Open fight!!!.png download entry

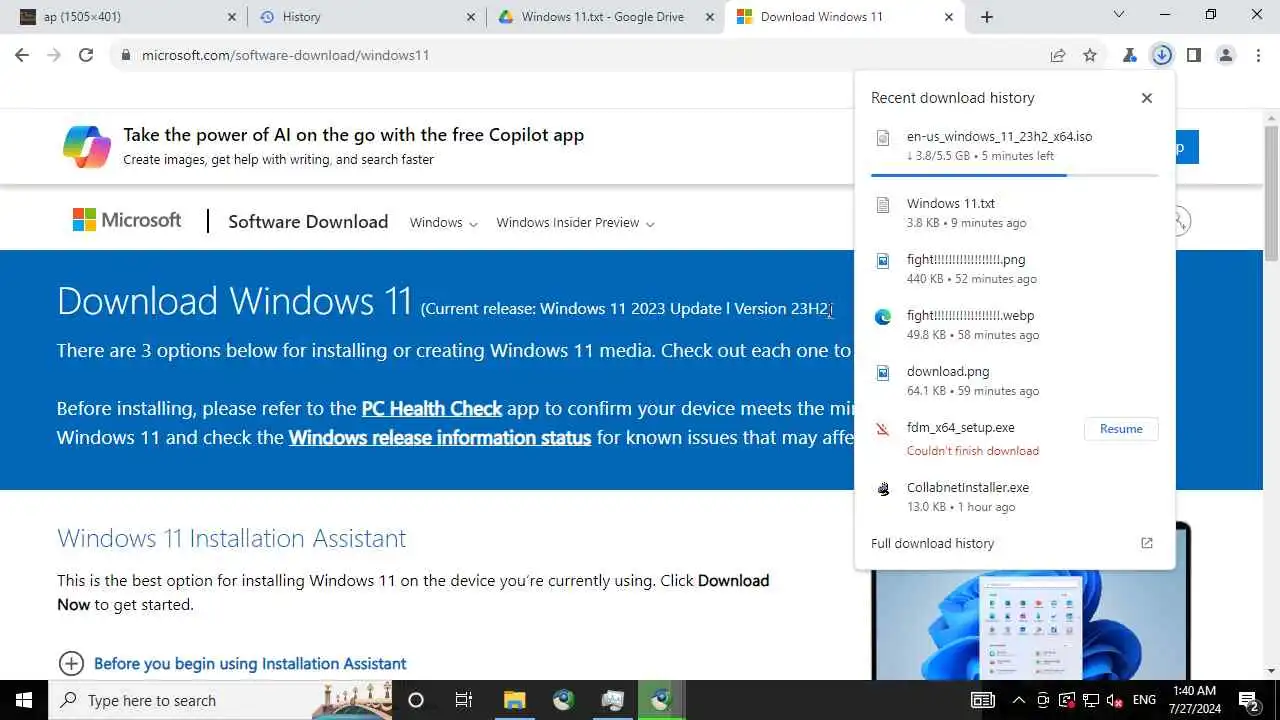click(x=1015, y=268)
